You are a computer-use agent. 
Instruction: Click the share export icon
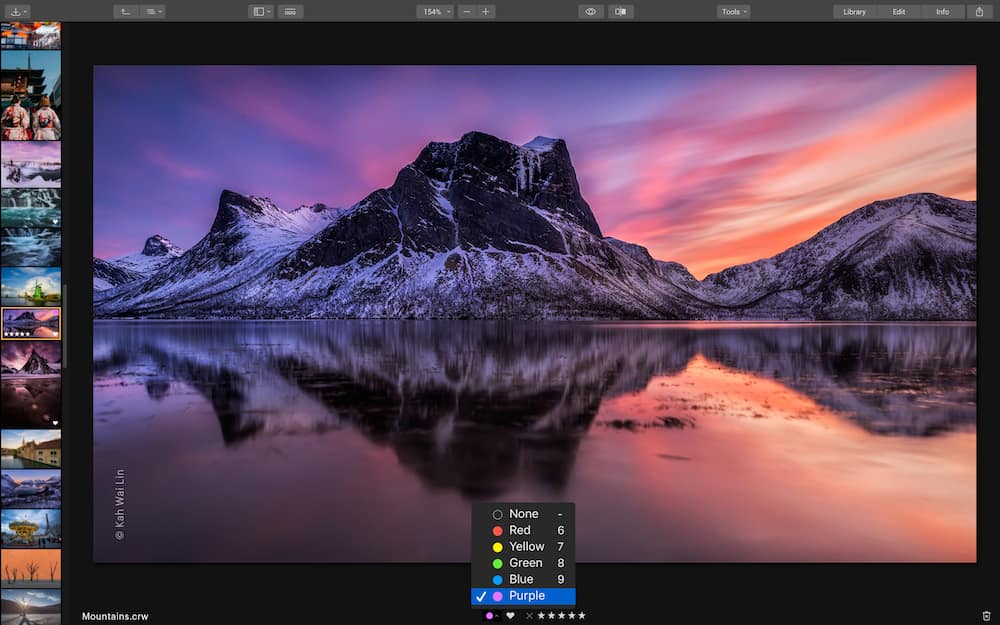[x=979, y=11]
